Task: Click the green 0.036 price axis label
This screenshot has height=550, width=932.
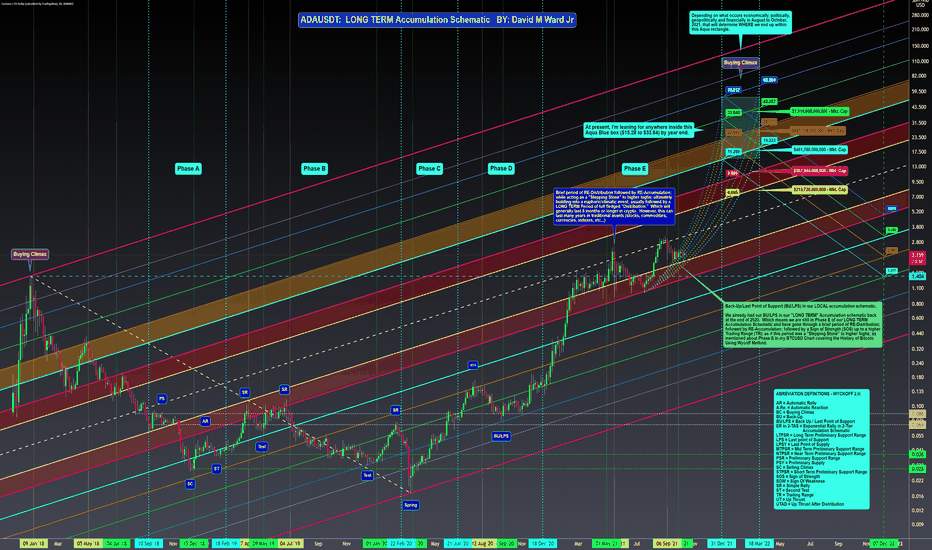Action: click(x=918, y=454)
